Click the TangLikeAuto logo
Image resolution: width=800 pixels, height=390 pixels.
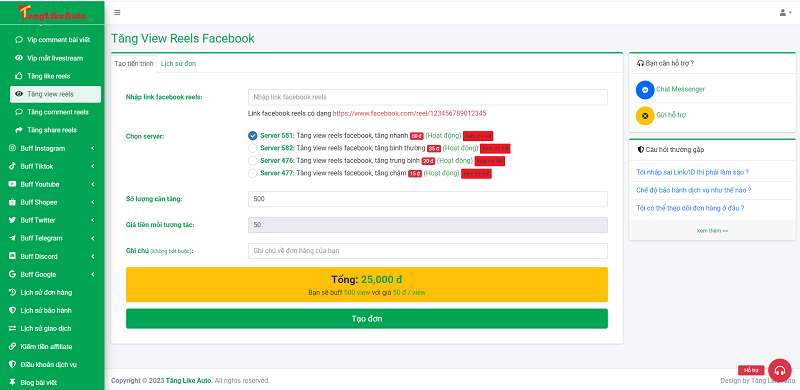[x=52, y=13]
